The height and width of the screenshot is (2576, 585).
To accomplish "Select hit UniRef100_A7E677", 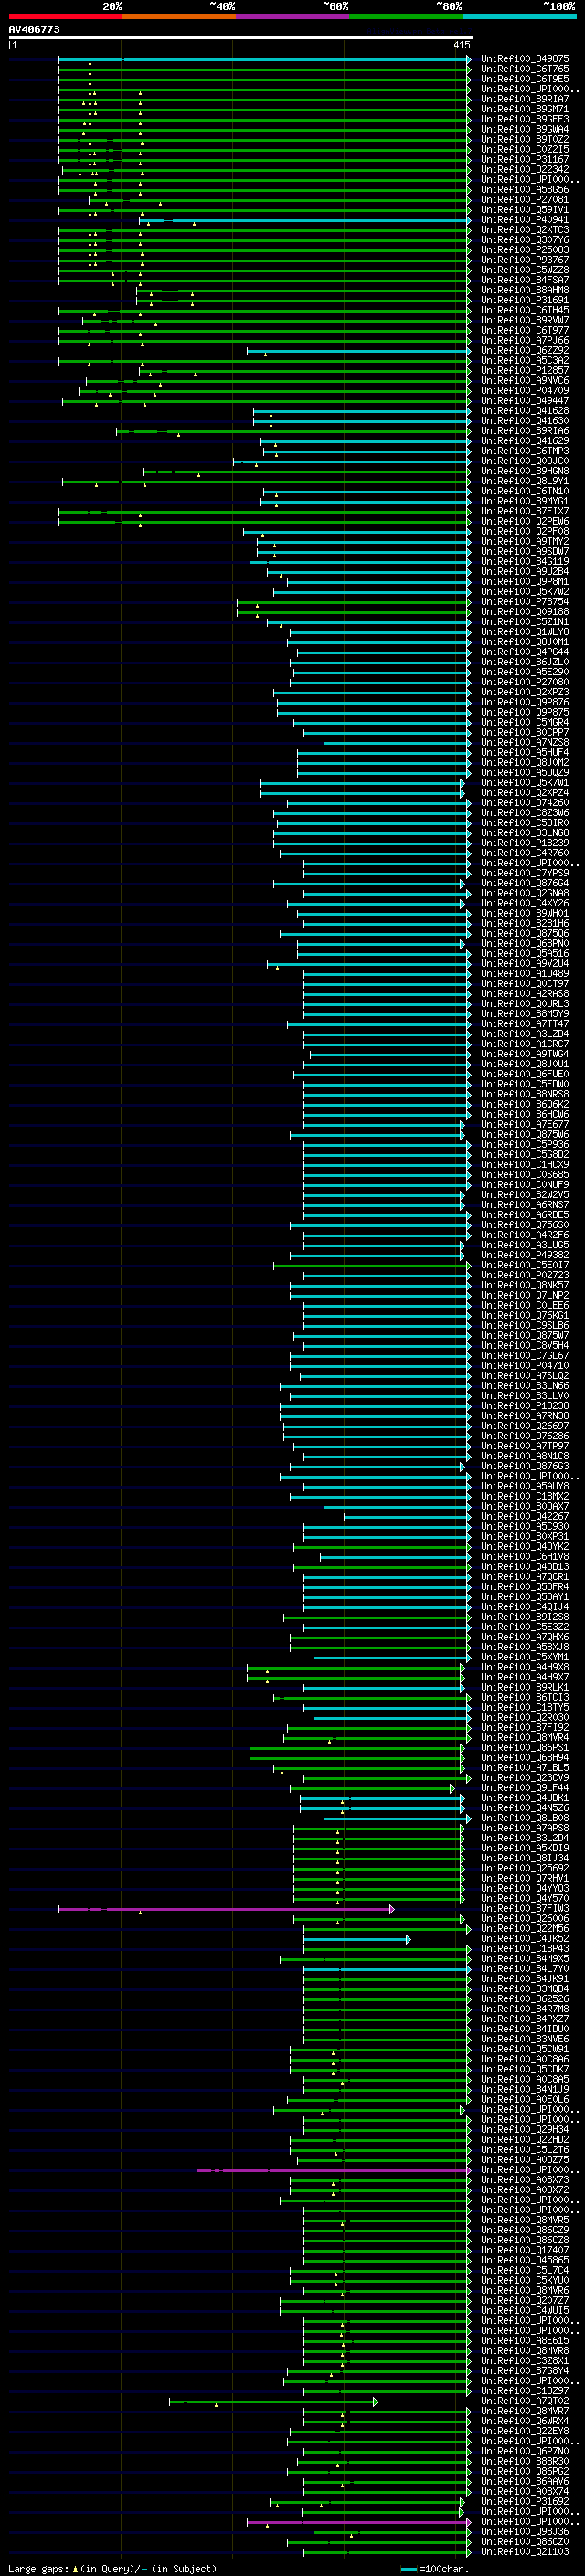I will (x=525, y=1124).
